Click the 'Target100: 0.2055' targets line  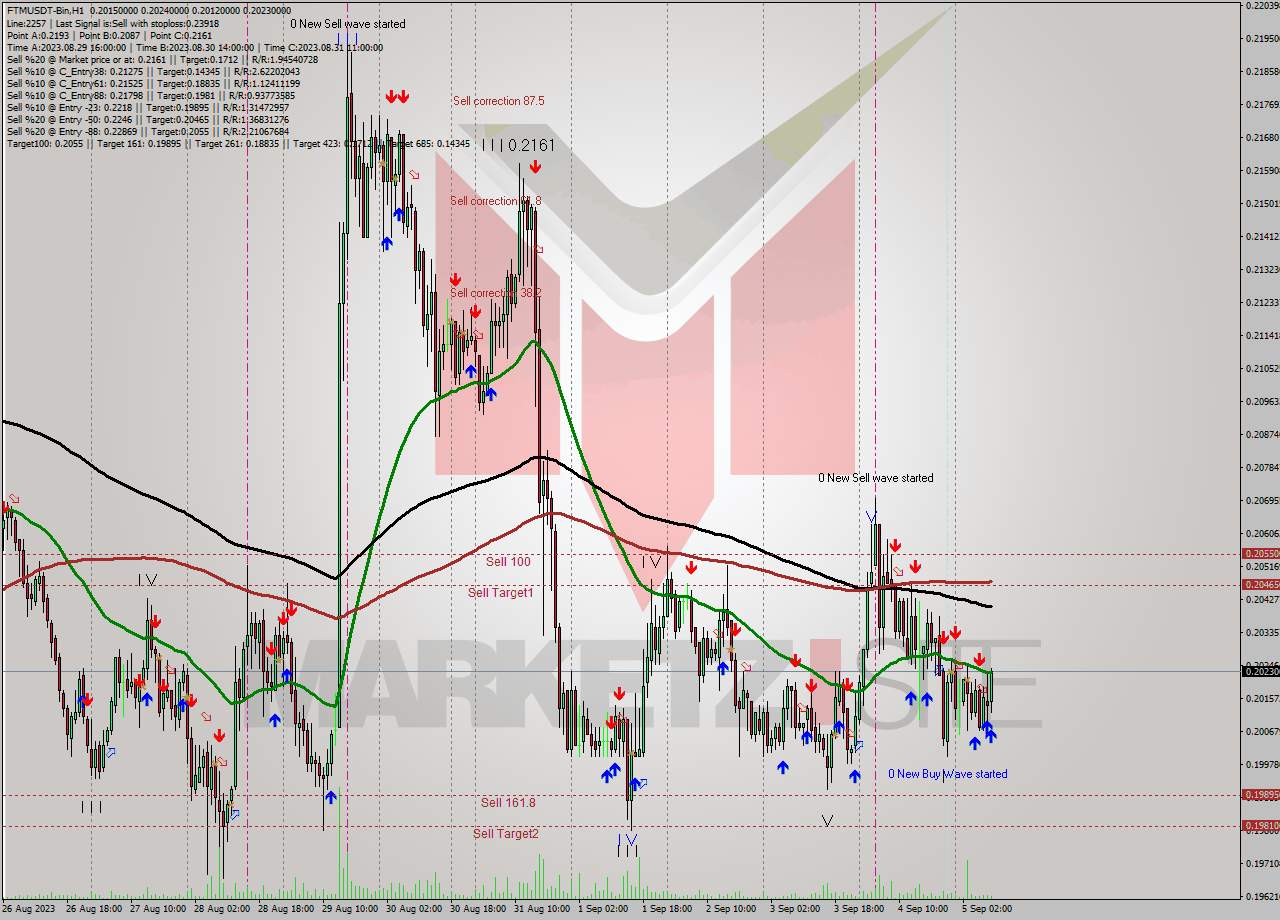tap(238, 144)
